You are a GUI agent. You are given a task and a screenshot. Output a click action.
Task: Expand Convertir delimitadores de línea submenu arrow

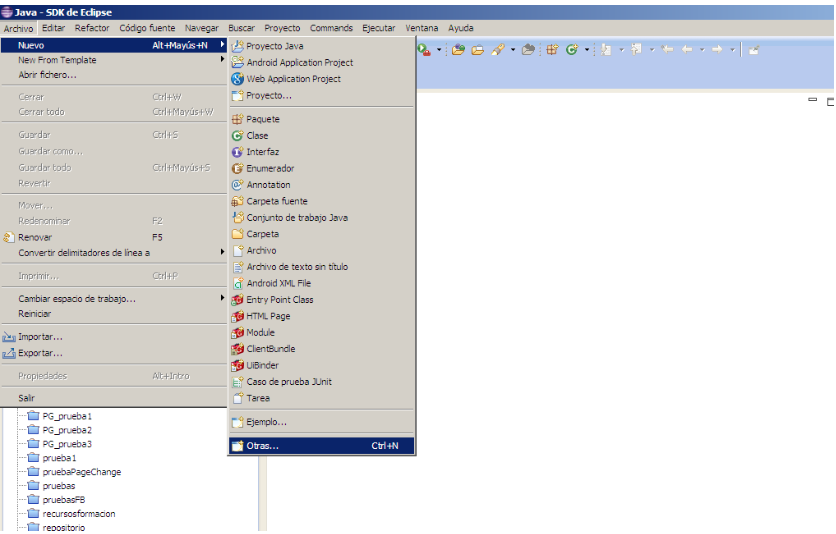pyautogui.click(x=222, y=252)
